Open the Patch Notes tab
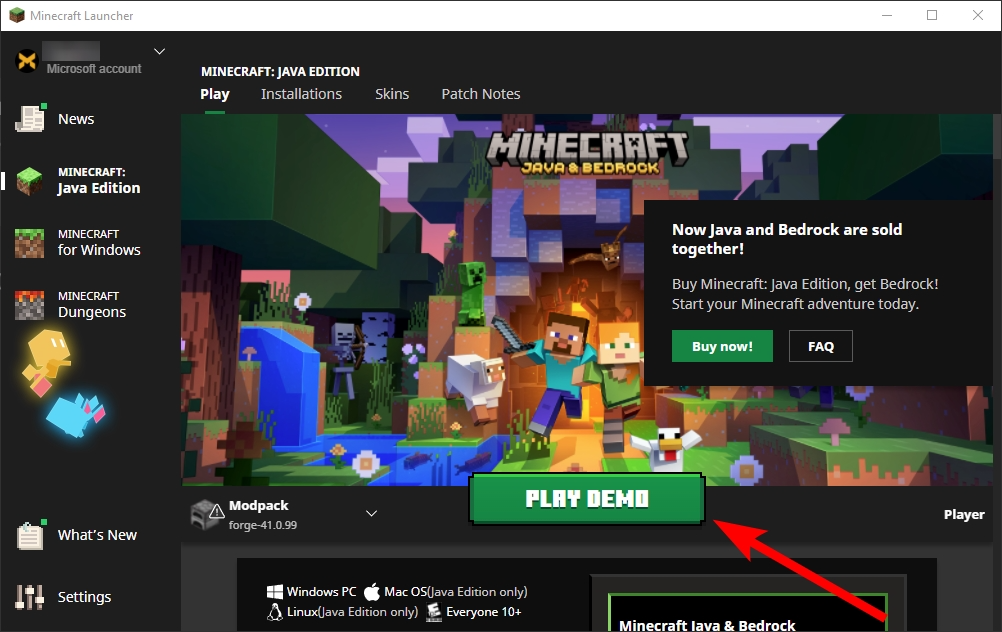Viewport: 1002px width, 632px height. tap(481, 94)
